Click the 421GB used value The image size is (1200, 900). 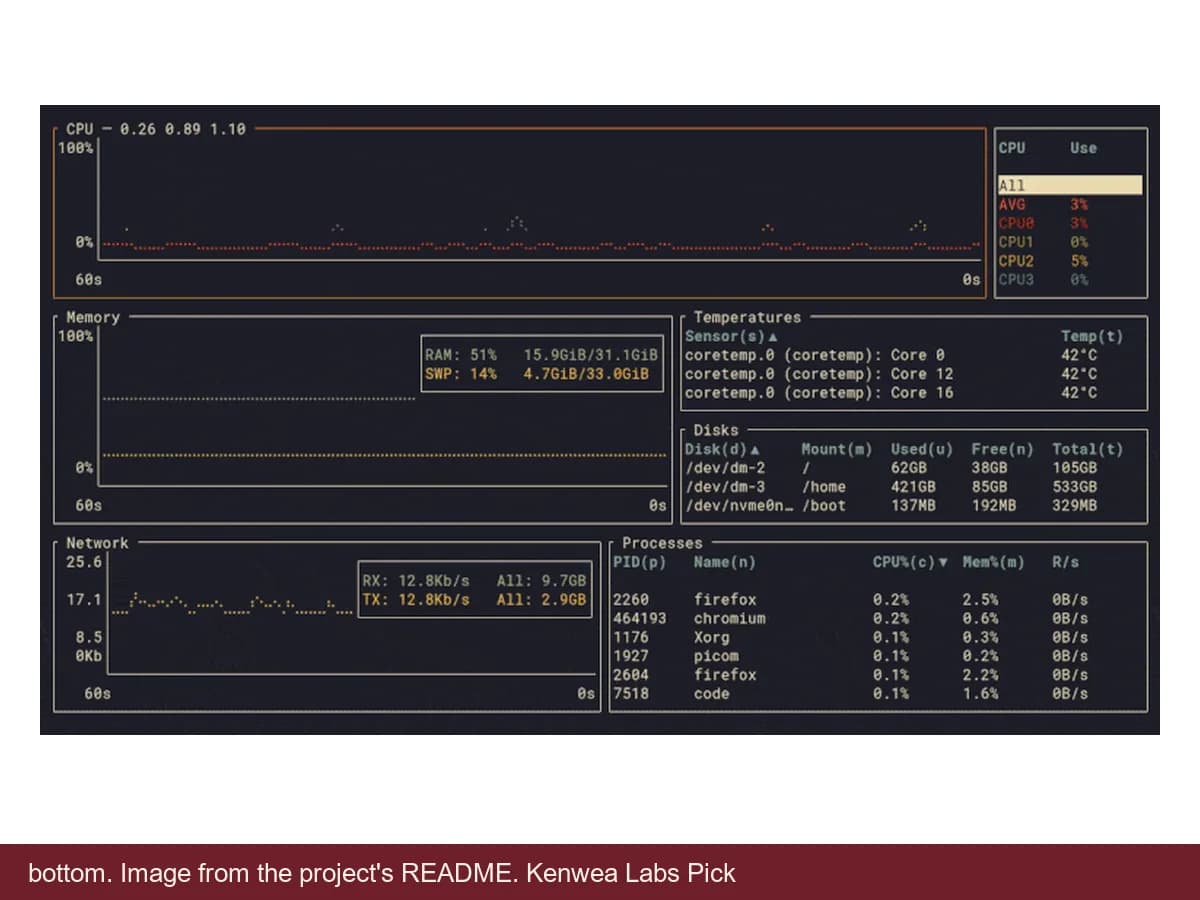[913, 487]
